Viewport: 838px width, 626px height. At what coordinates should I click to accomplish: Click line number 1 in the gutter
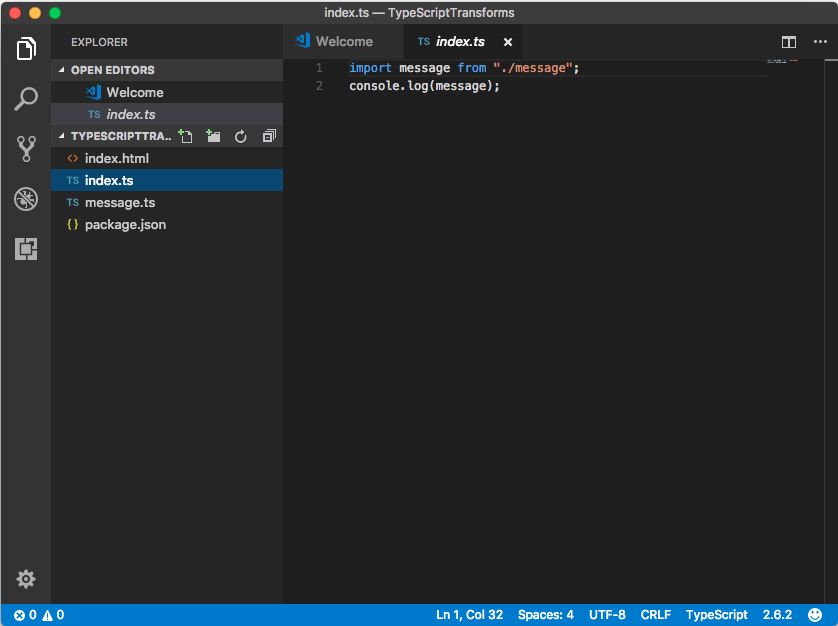click(x=319, y=68)
